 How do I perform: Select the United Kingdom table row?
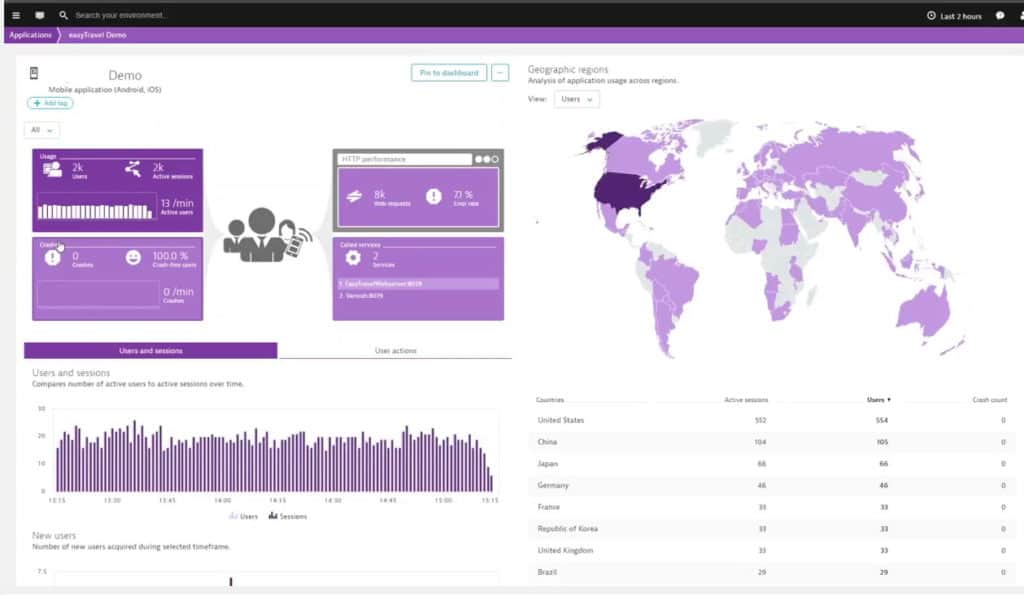[x=772, y=551]
